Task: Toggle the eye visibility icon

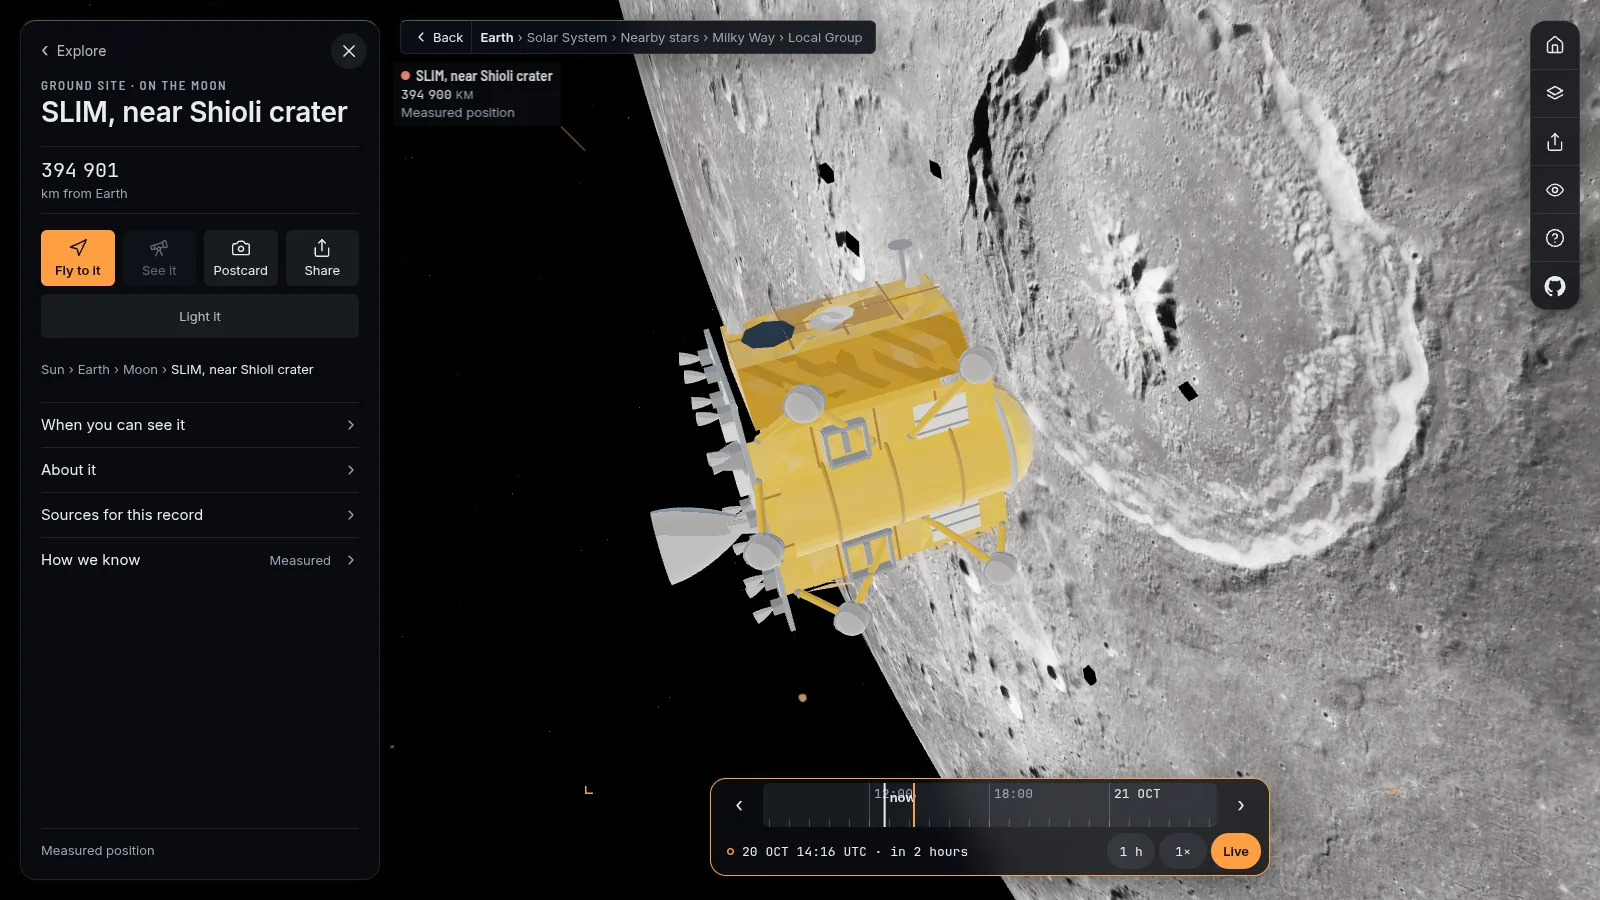Action: click(1555, 190)
